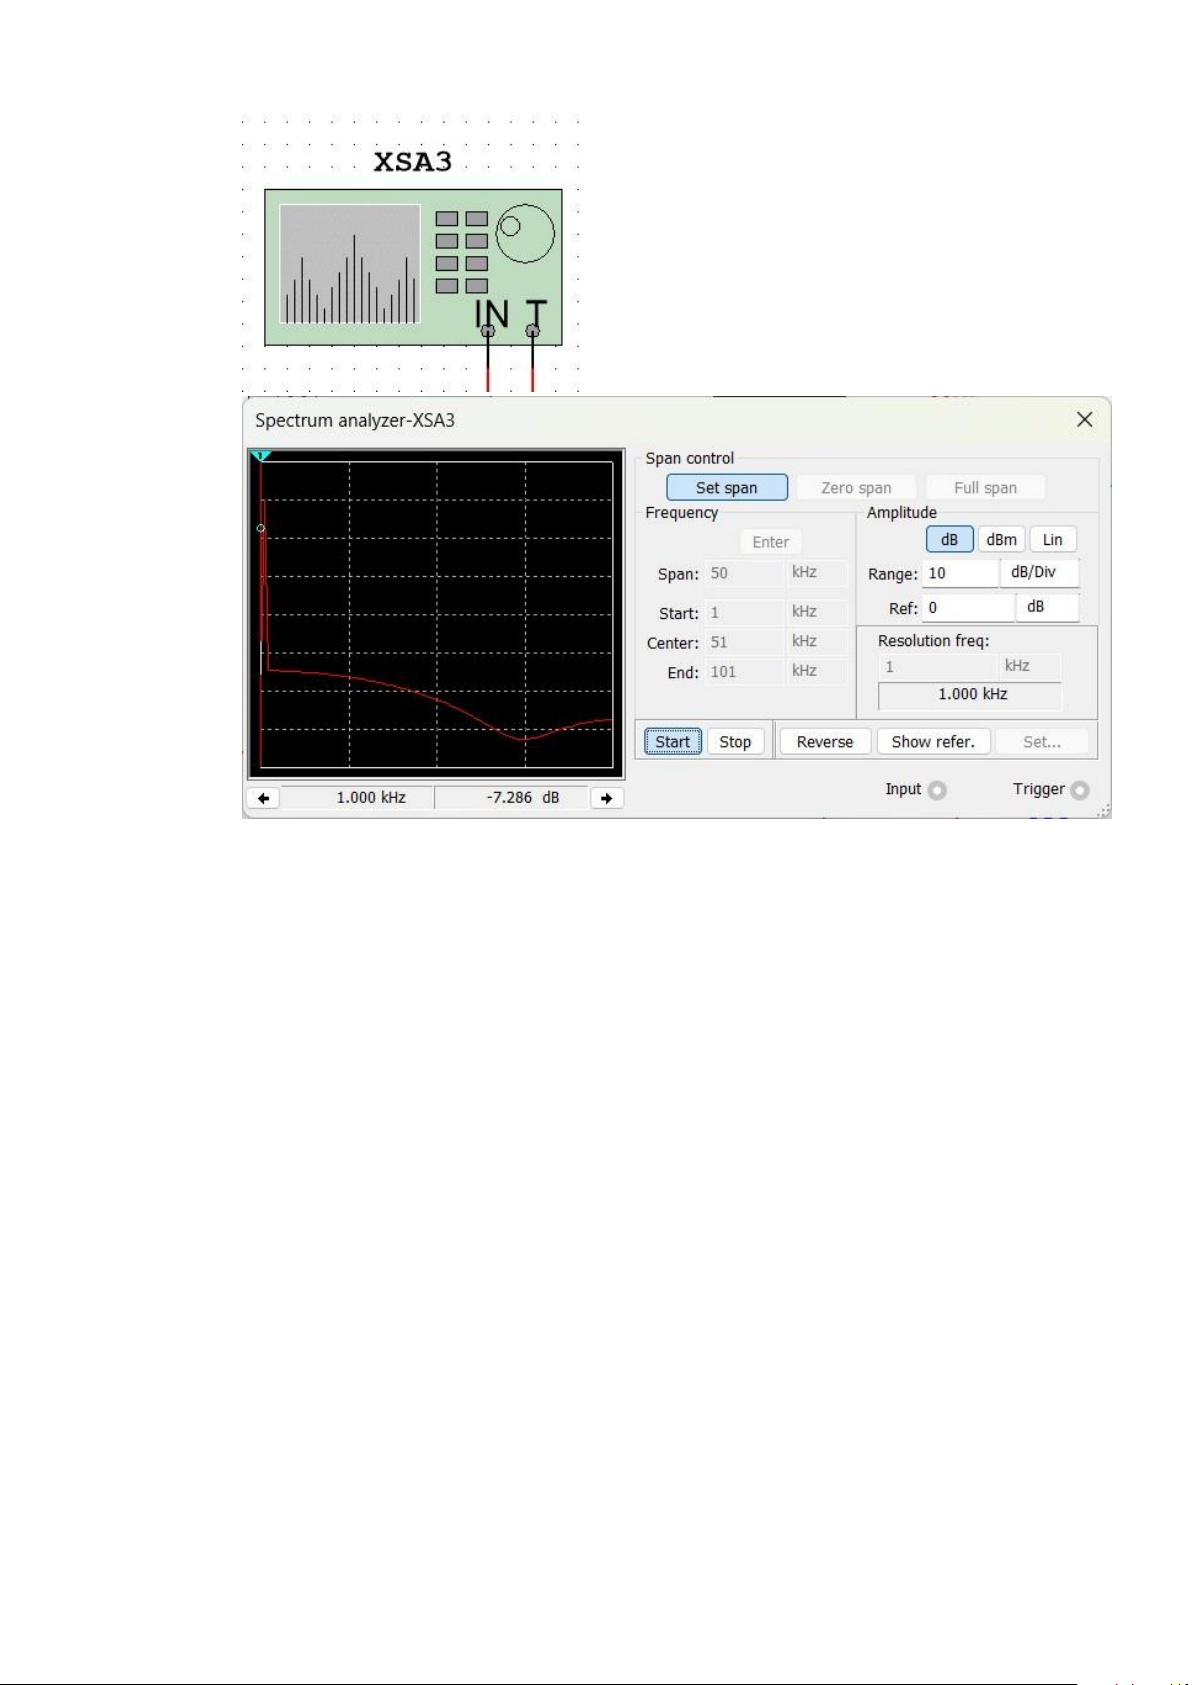The height and width of the screenshot is (1685, 1192).
Task: Click the Enter frequency button
Action: pyautogui.click(x=771, y=542)
